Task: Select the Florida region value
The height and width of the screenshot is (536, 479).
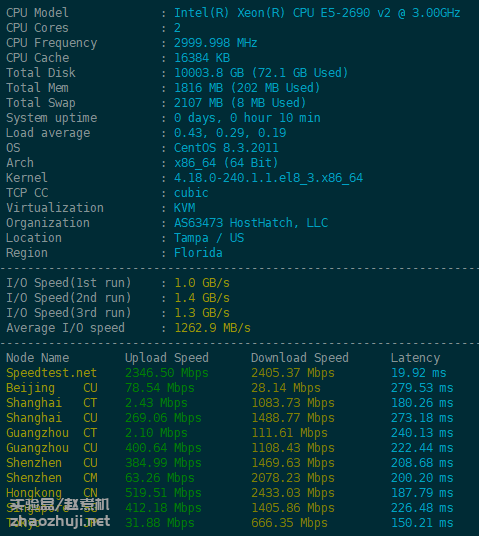Action: [x=198, y=253]
